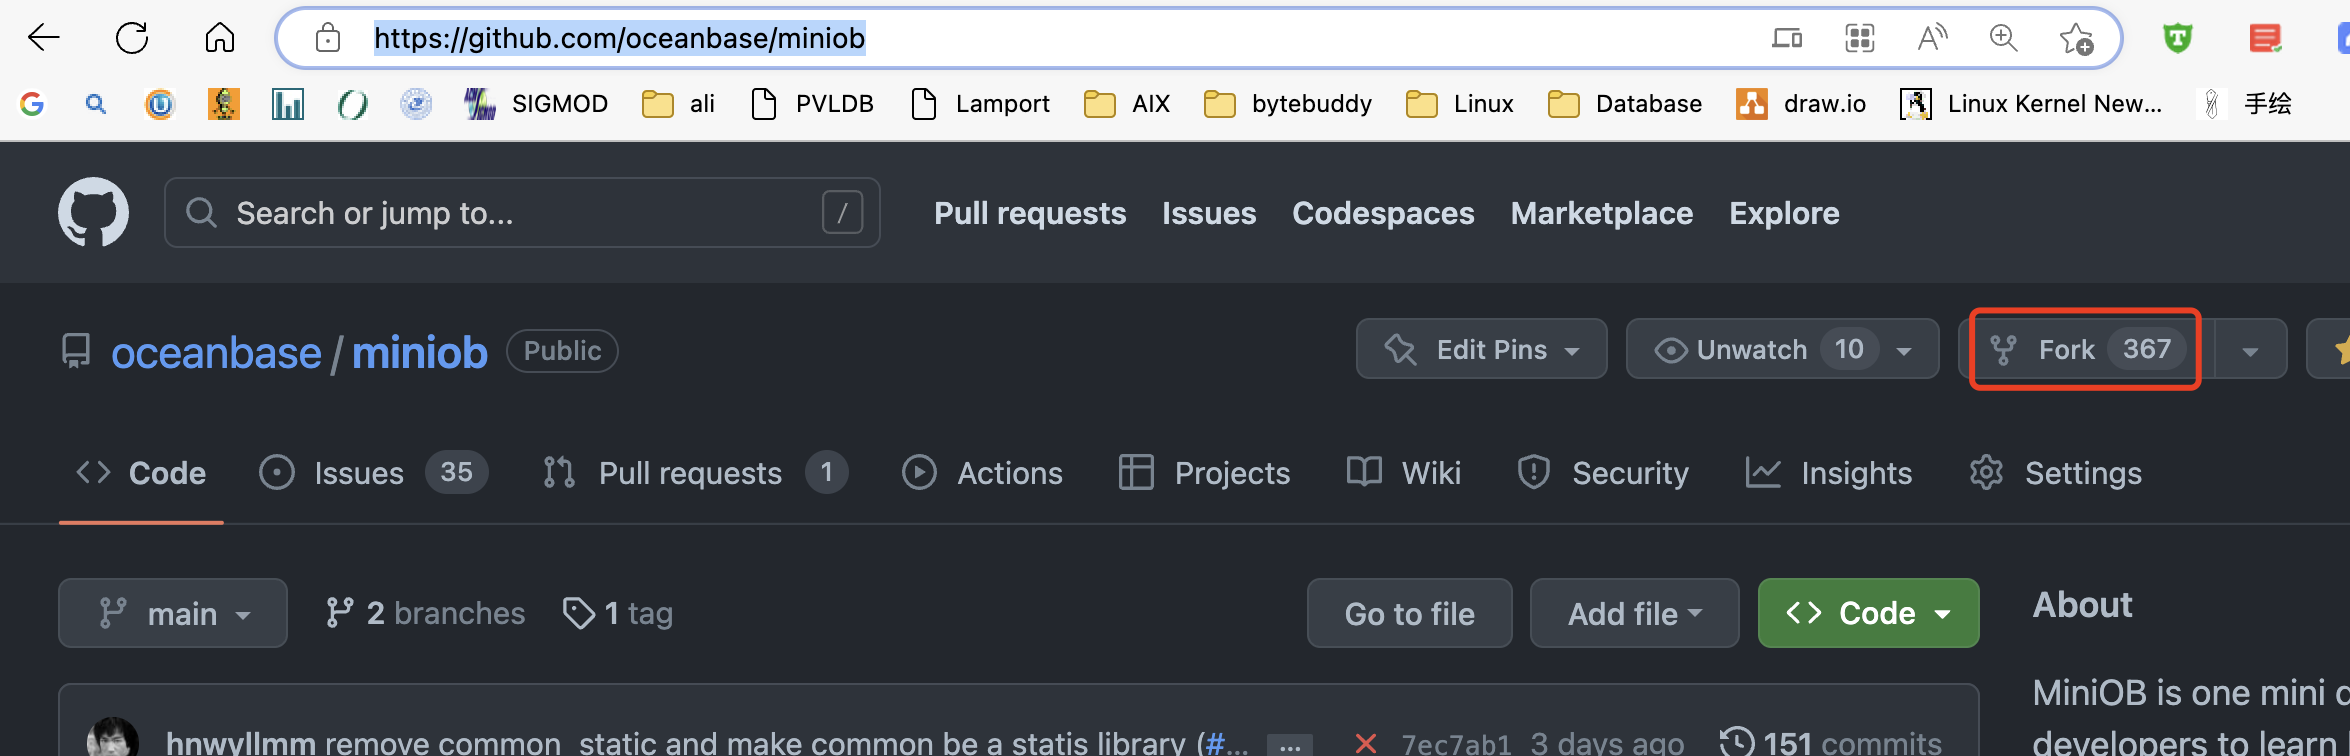This screenshot has height=756, width=2350.
Task: Click the browser back arrow
Action: click(x=44, y=38)
